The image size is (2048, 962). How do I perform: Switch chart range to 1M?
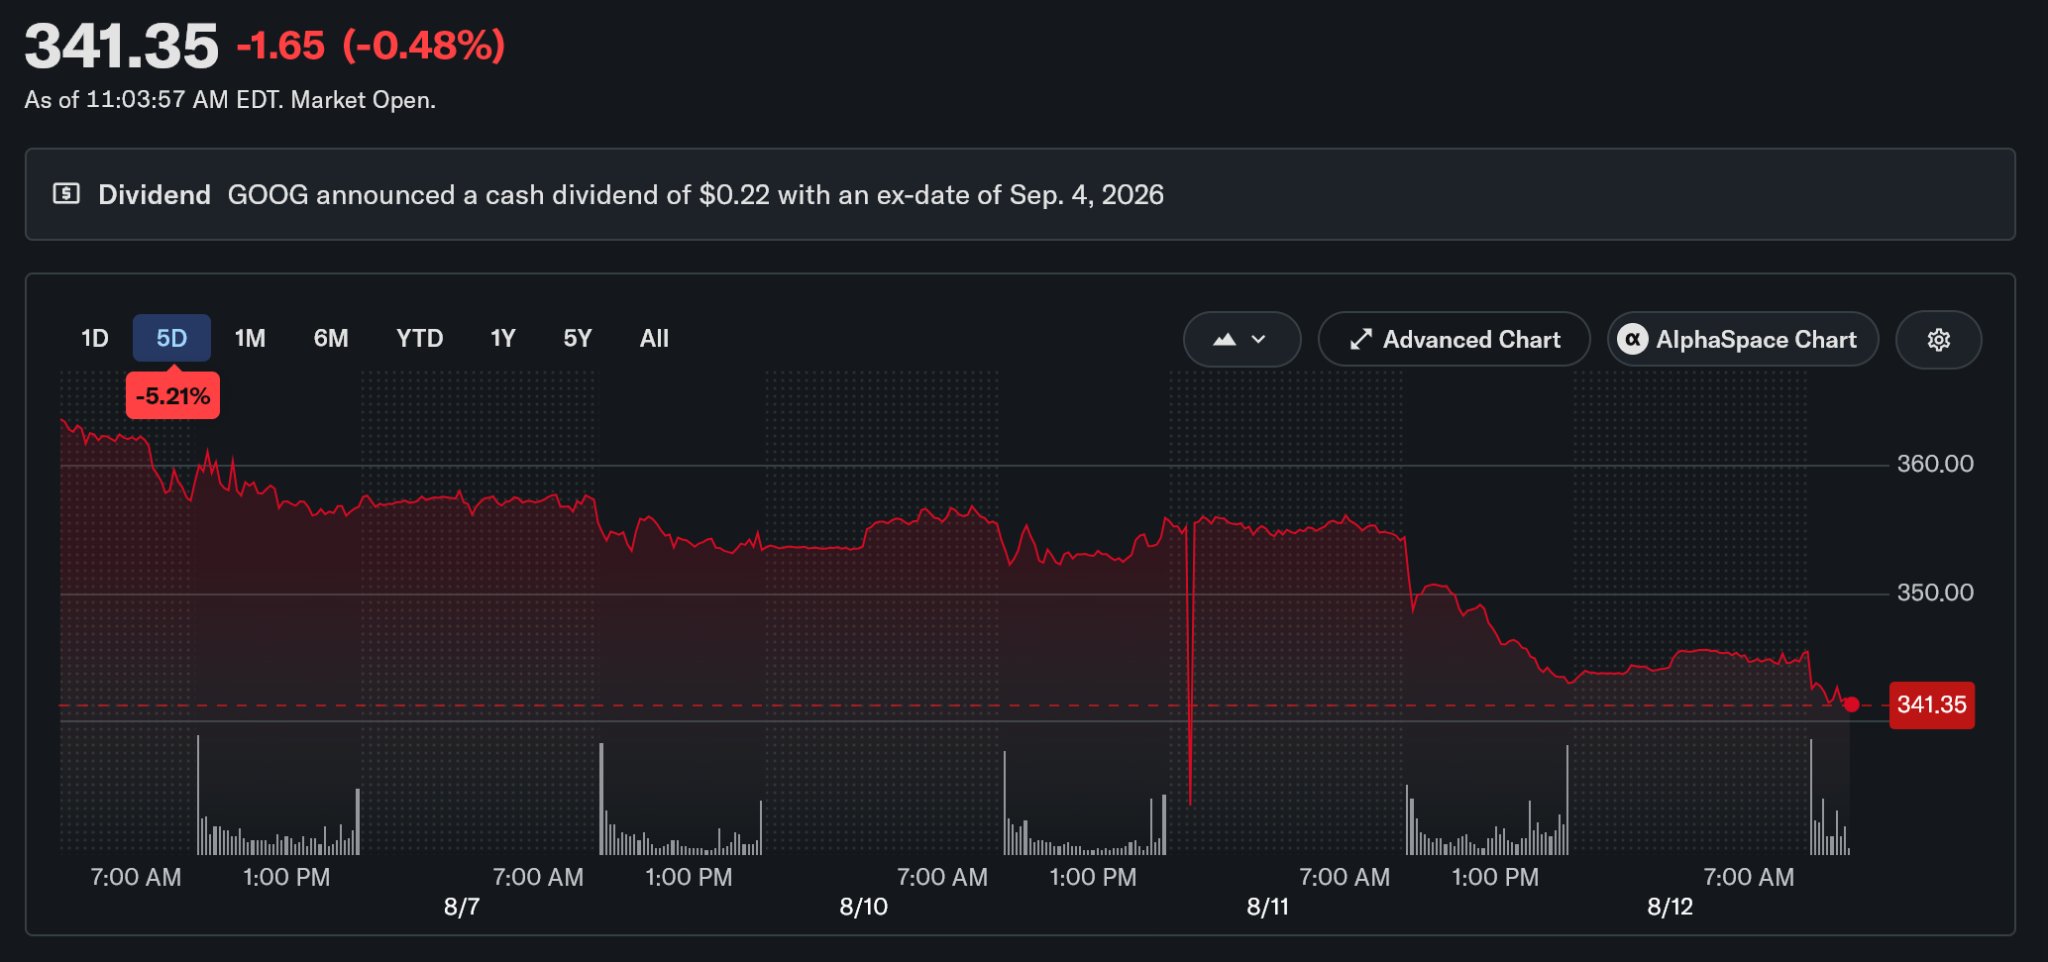[x=250, y=338]
